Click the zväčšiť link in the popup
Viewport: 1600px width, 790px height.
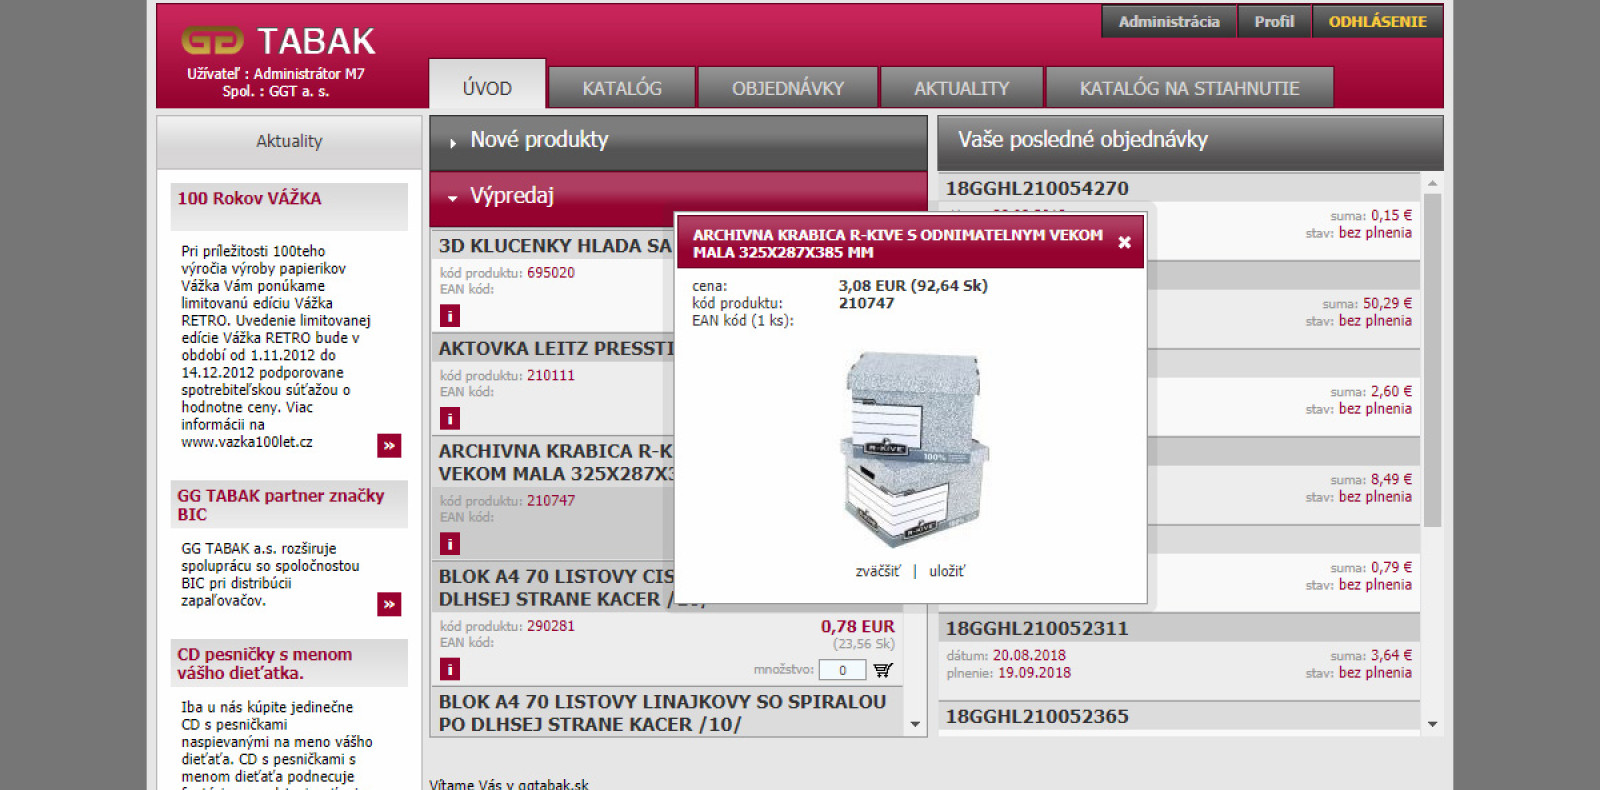pyautogui.click(x=877, y=571)
